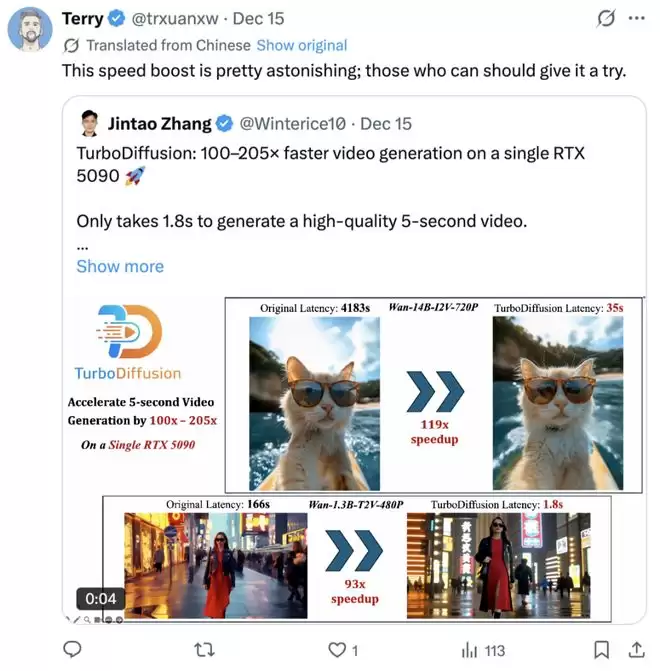Click Jintao Zhang's verified badge
Screen dimensions: 660x671
pyautogui.click(x=226, y=124)
